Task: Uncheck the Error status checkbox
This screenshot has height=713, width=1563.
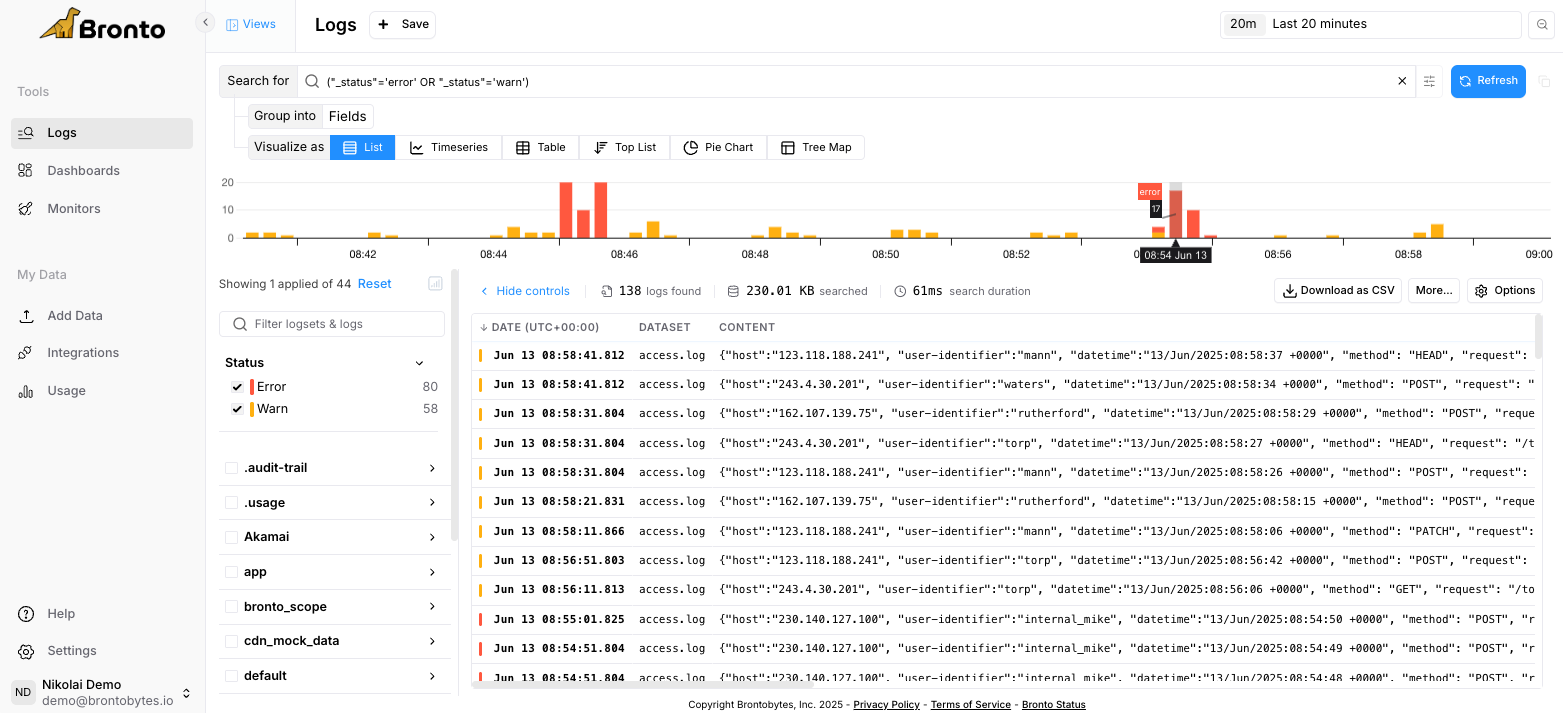Action: tap(237, 387)
